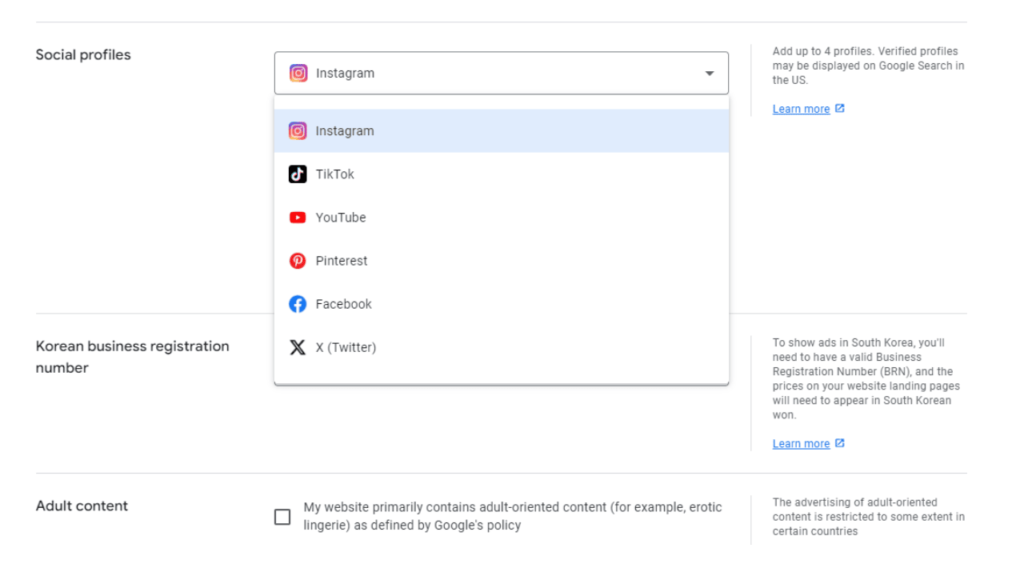The height and width of the screenshot is (576, 1024).
Task: Open Learn more link for Social profiles
Action: point(801,109)
